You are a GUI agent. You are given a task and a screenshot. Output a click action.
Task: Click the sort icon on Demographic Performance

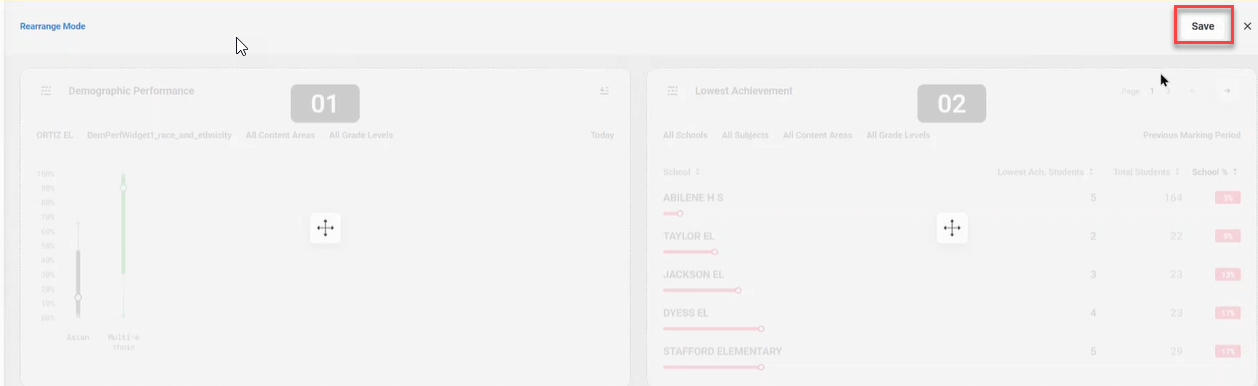coord(604,91)
